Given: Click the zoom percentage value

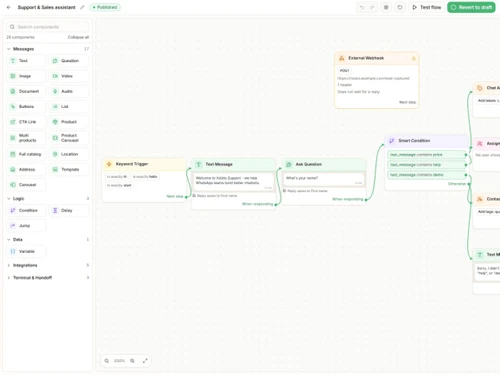Looking at the screenshot, I should pos(119,361).
